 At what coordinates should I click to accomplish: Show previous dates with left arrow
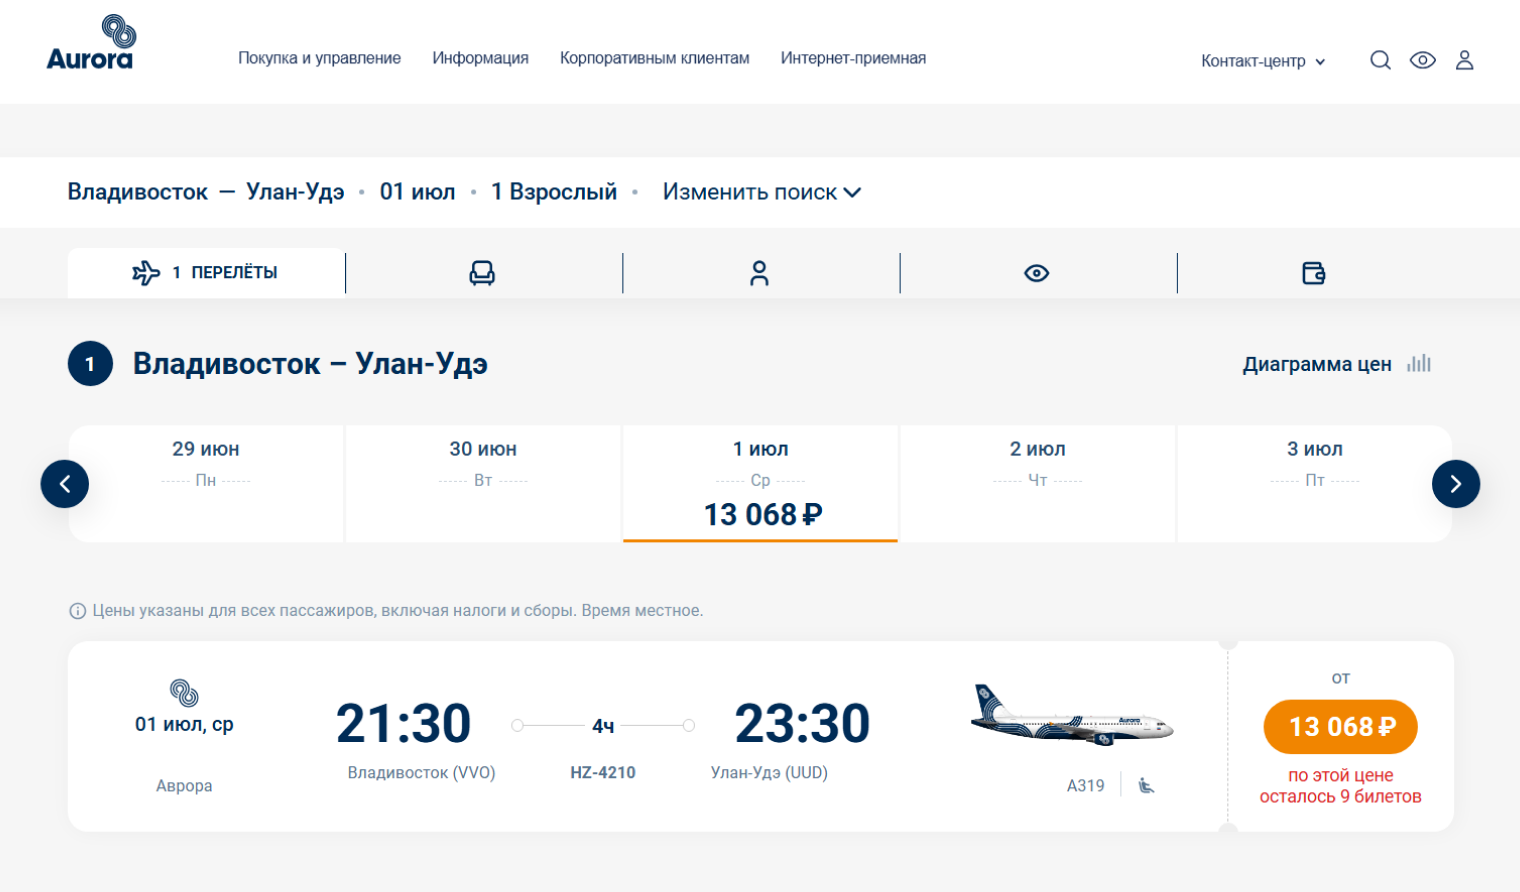click(x=65, y=484)
